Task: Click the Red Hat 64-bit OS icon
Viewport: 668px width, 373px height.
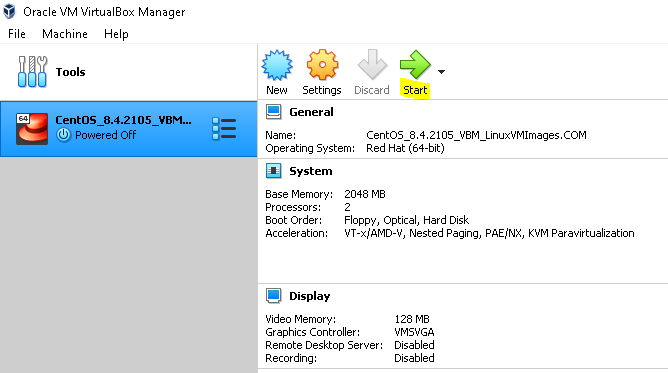Action: click(32, 129)
